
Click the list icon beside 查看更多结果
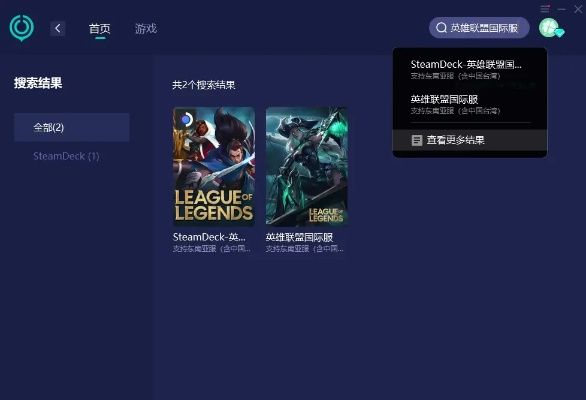point(417,141)
